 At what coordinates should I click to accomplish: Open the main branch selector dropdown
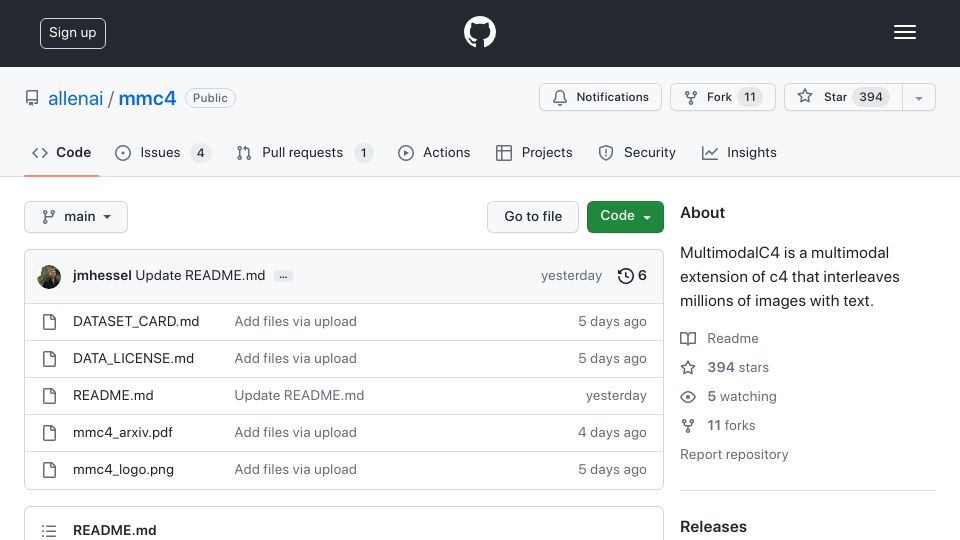tap(76, 217)
